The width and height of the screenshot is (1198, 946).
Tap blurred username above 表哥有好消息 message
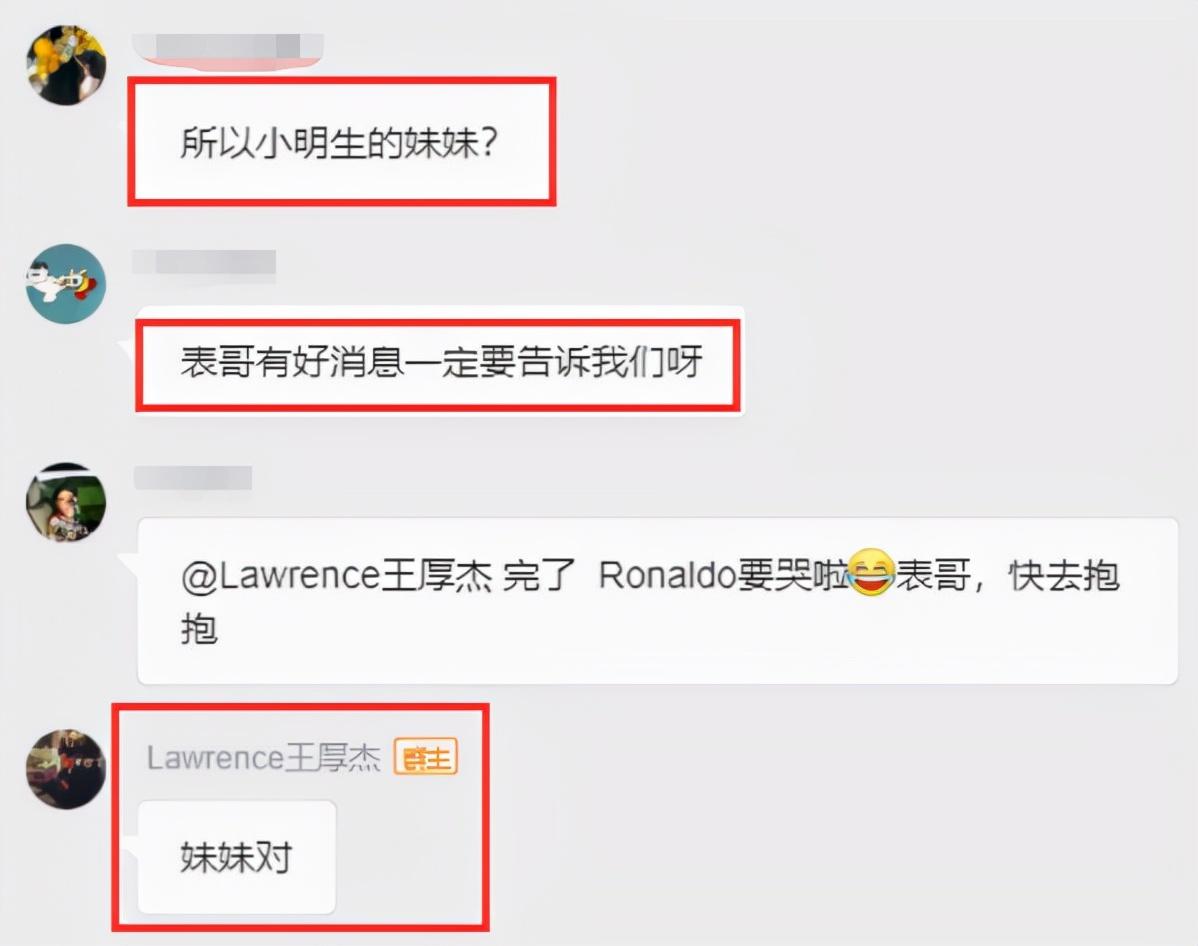click(x=204, y=261)
